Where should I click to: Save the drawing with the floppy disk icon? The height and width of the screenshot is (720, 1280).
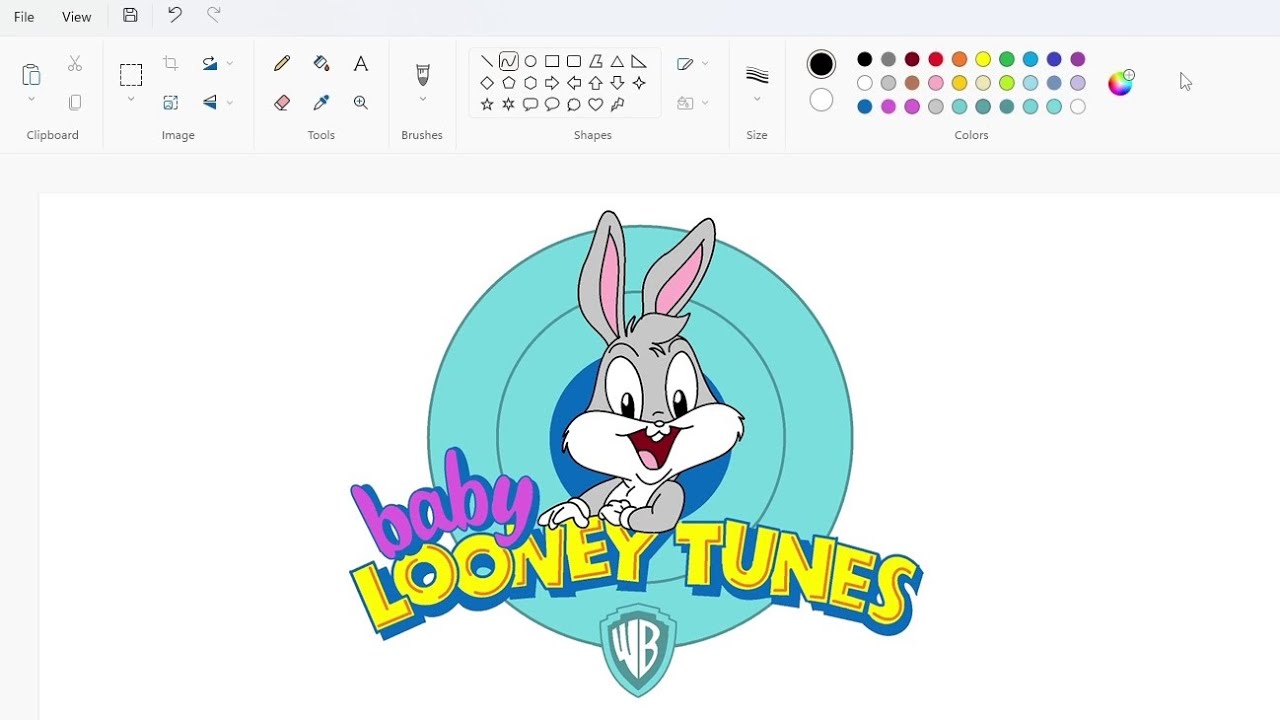click(x=130, y=15)
